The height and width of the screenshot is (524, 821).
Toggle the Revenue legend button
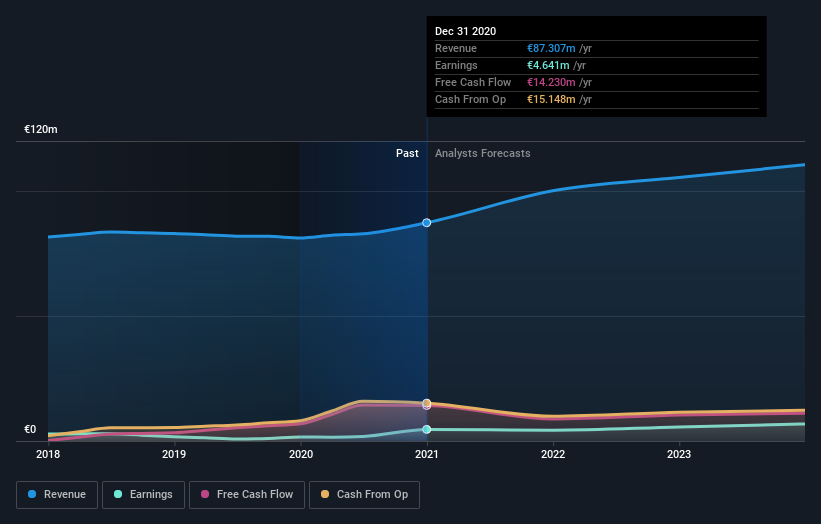tap(57, 495)
